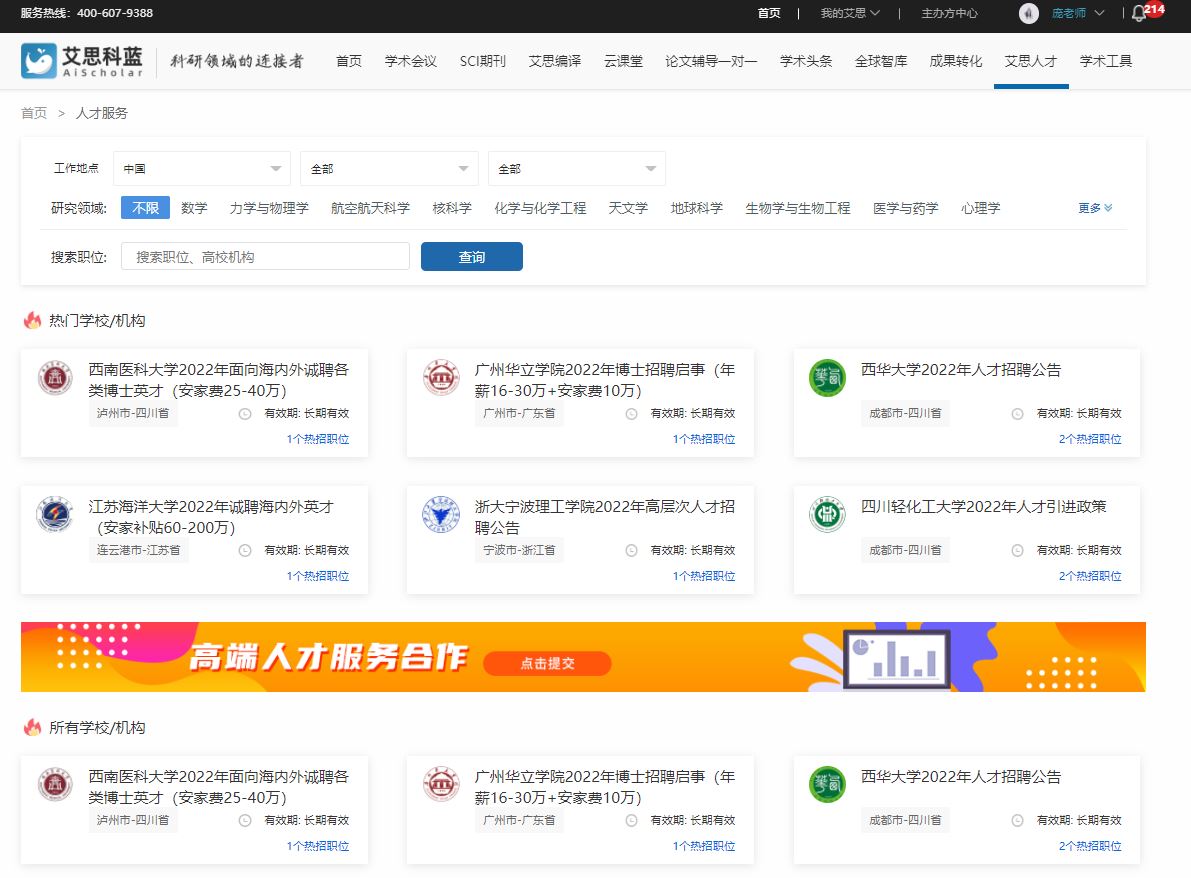
Task: Click the 西华大学 logo in 热门学校/机构
Action: click(x=827, y=377)
